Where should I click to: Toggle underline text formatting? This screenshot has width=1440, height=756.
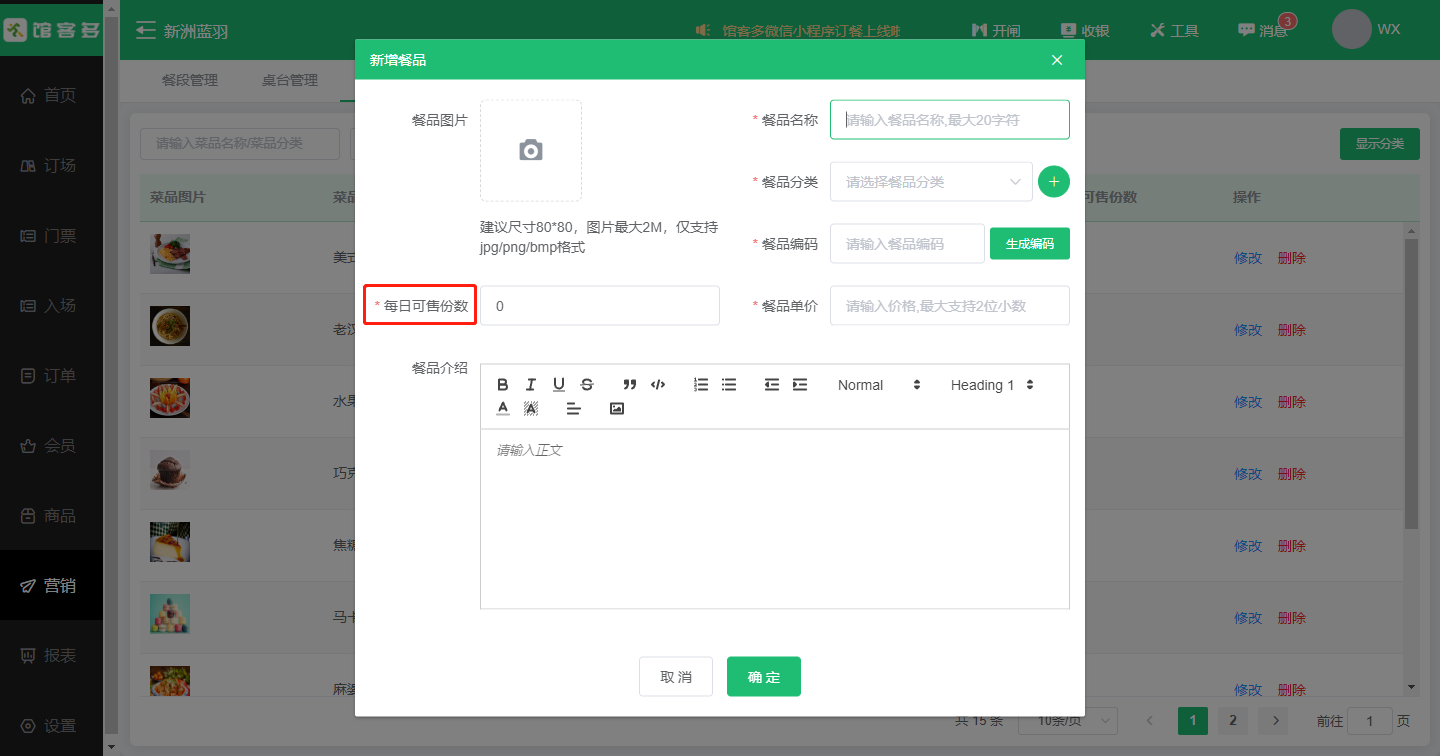(x=559, y=385)
